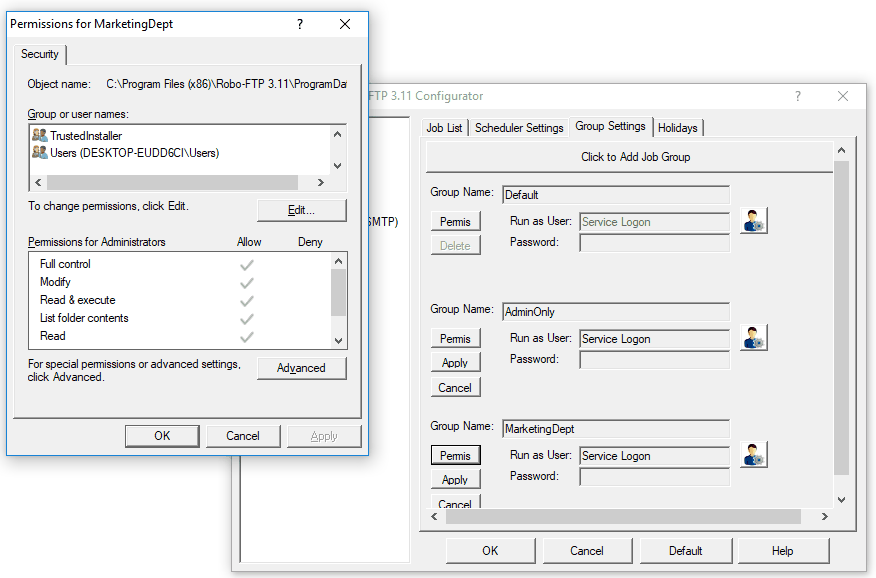Click right arrow of group names horizontal scrollbar
The image size is (876, 578).
[321, 183]
